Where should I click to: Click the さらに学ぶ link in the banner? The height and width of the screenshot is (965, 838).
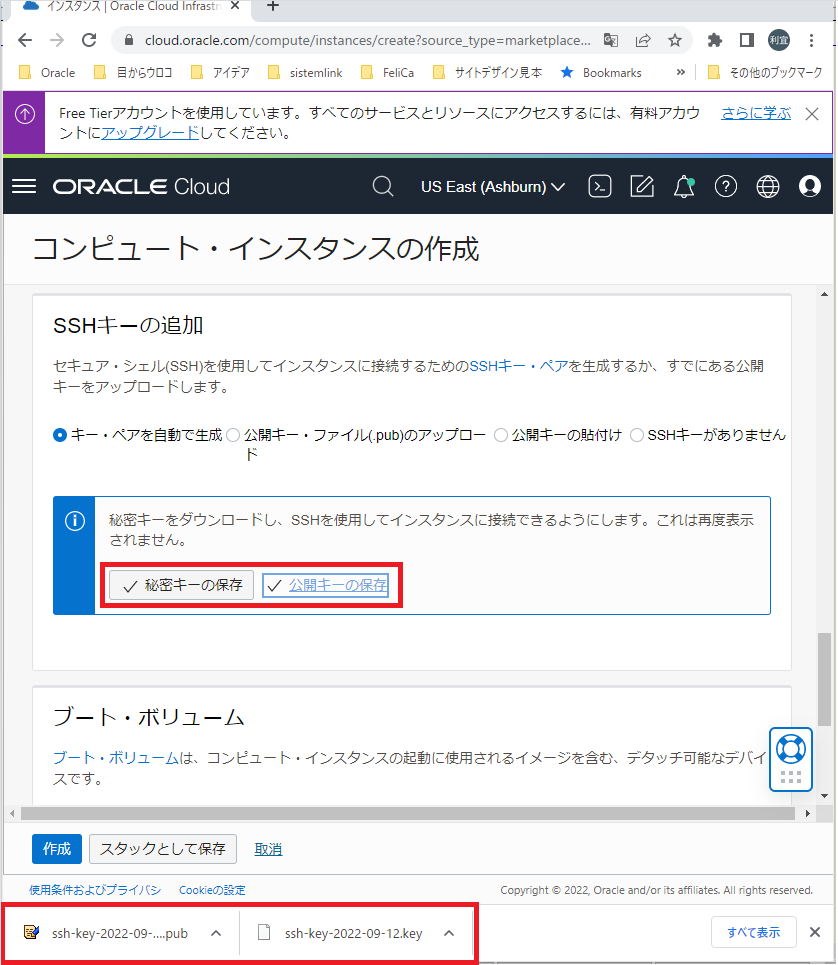[756, 113]
